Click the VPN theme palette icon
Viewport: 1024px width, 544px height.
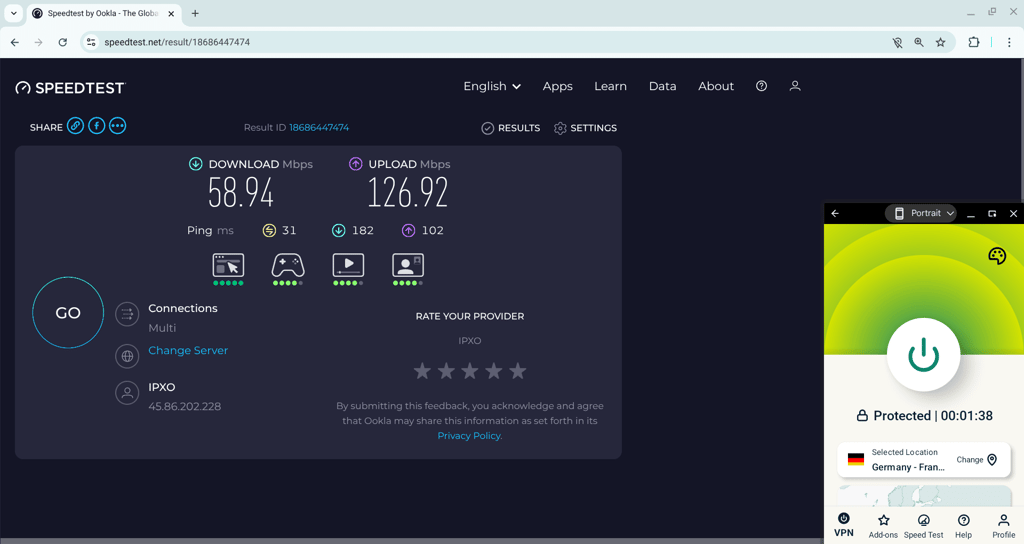(997, 255)
